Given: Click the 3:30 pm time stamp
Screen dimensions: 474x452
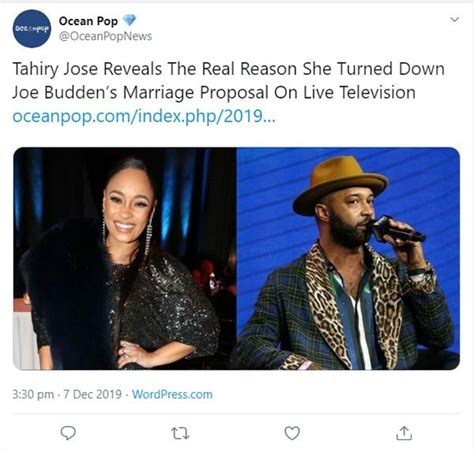Looking at the screenshot, I should pos(33,394).
